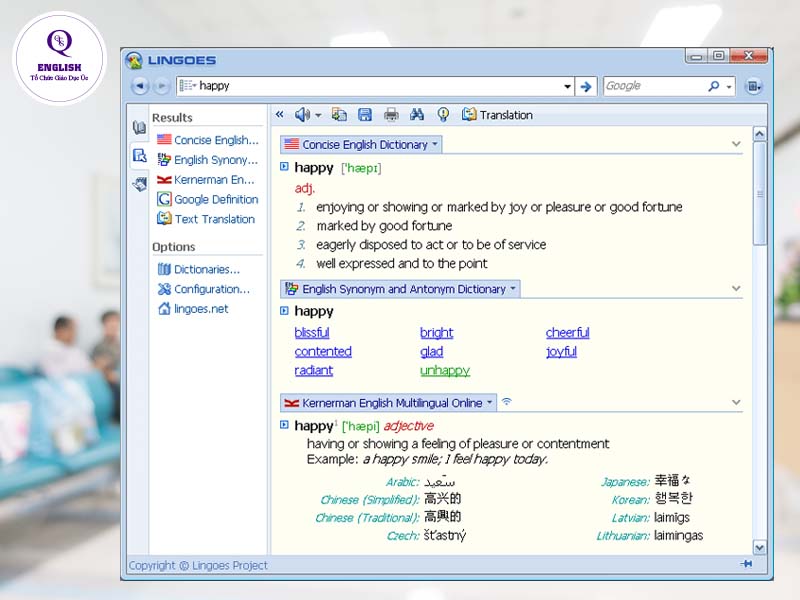Image resolution: width=800 pixels, height=600 pixels.
Task: Click the red adj. part-of-speech label
Action: [x=305, y=188]
